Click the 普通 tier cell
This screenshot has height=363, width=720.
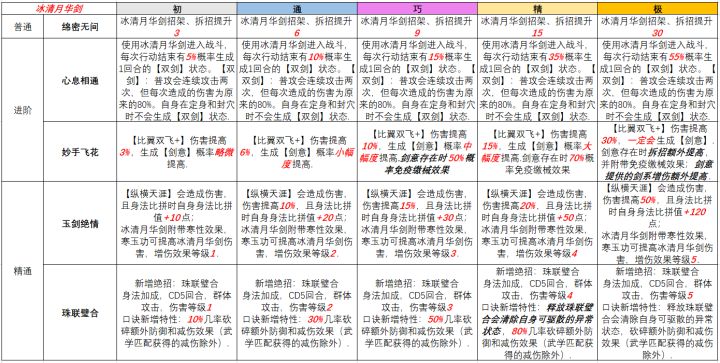(x=22, y=27)
